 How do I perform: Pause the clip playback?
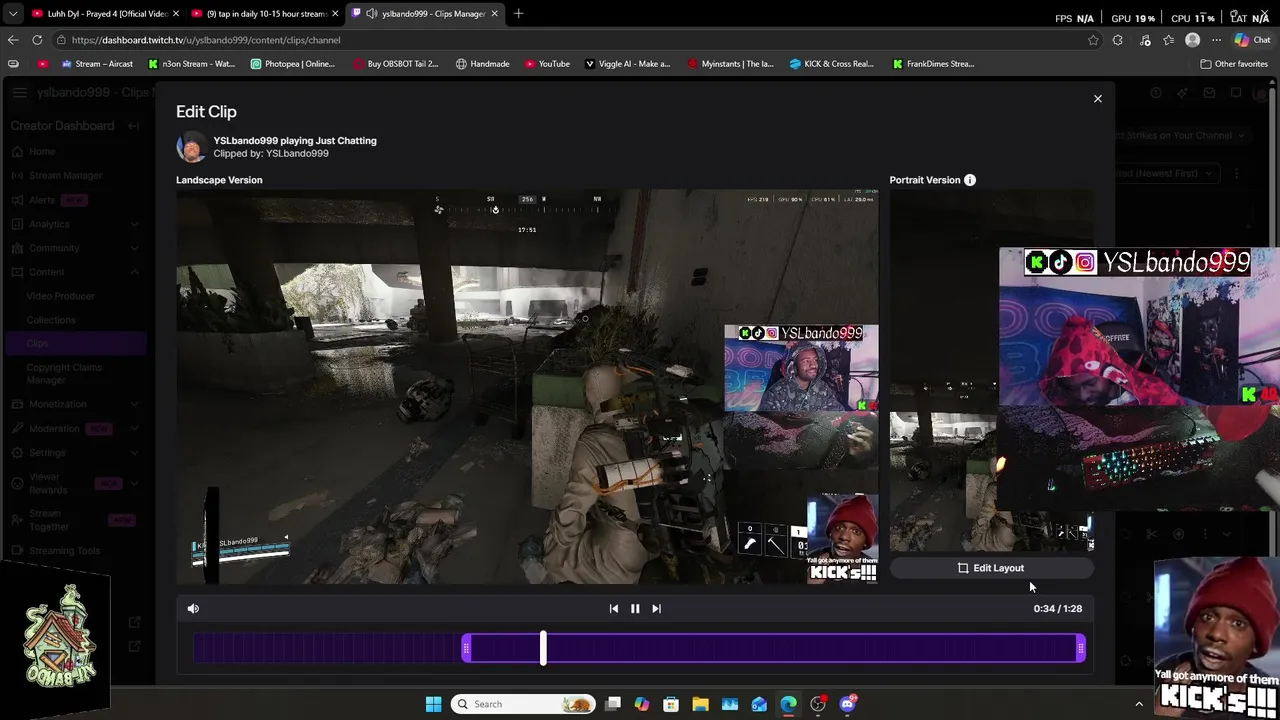click(635, 608)
